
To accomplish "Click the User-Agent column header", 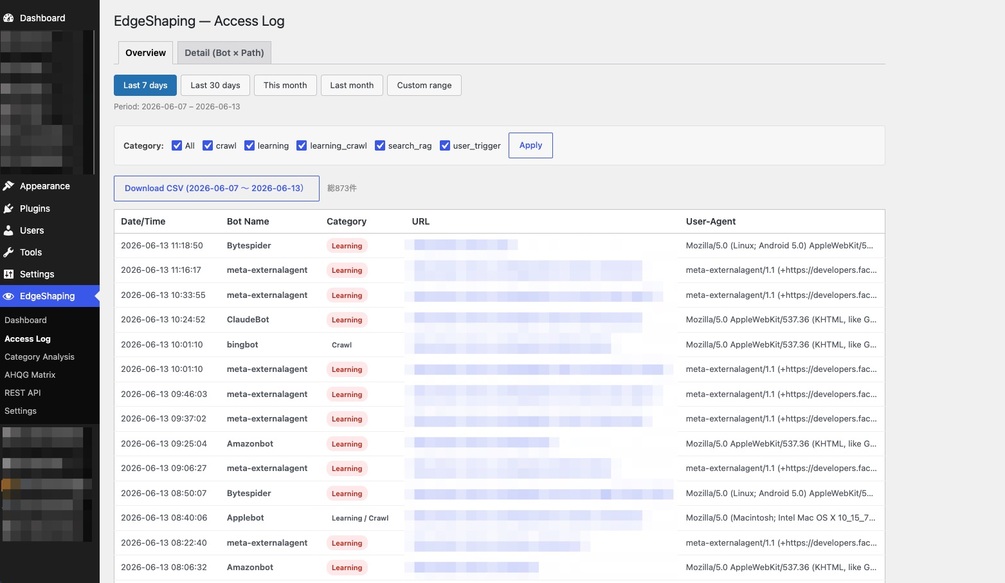I will [711, 222].
